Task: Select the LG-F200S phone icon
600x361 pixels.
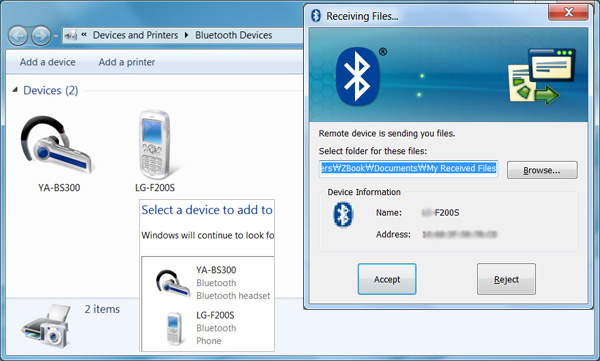Action: [155, 144]
